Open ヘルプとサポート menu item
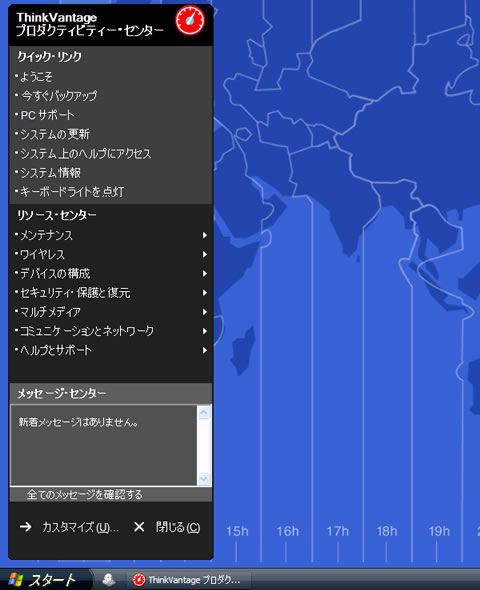The image size is (480, 590). tap(53, 350)
